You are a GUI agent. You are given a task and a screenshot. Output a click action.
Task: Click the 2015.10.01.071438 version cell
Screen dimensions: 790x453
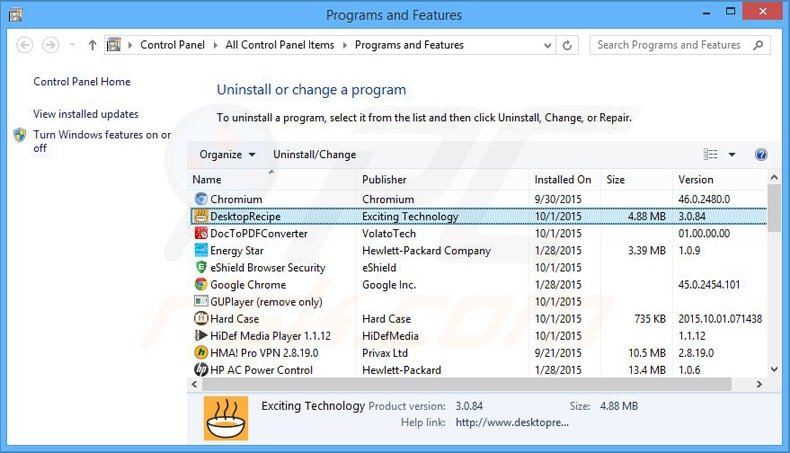[x=720, y=319]
